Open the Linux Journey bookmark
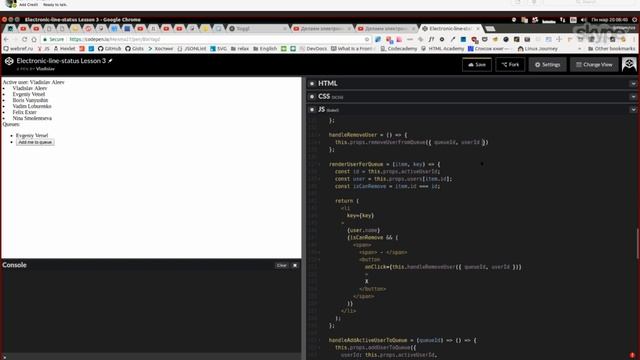The width and height of the screenshot is (640, 360). (538, 49)
